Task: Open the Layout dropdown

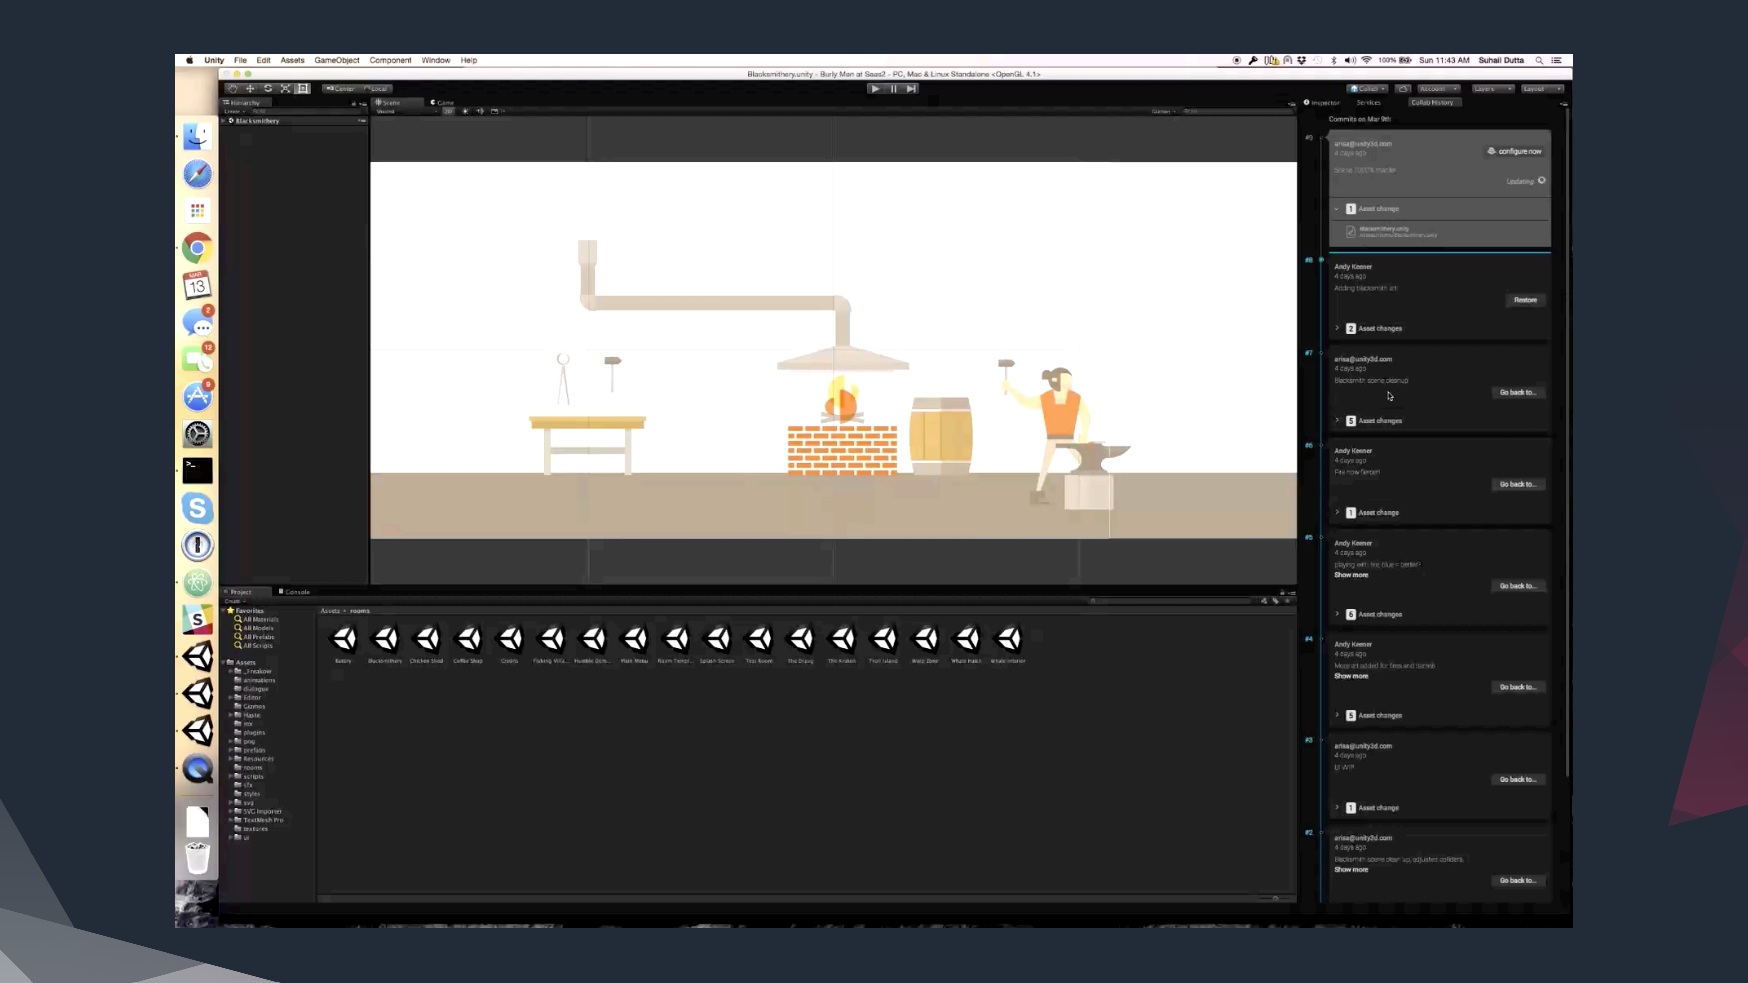Action: click(x=1541, y=89)
